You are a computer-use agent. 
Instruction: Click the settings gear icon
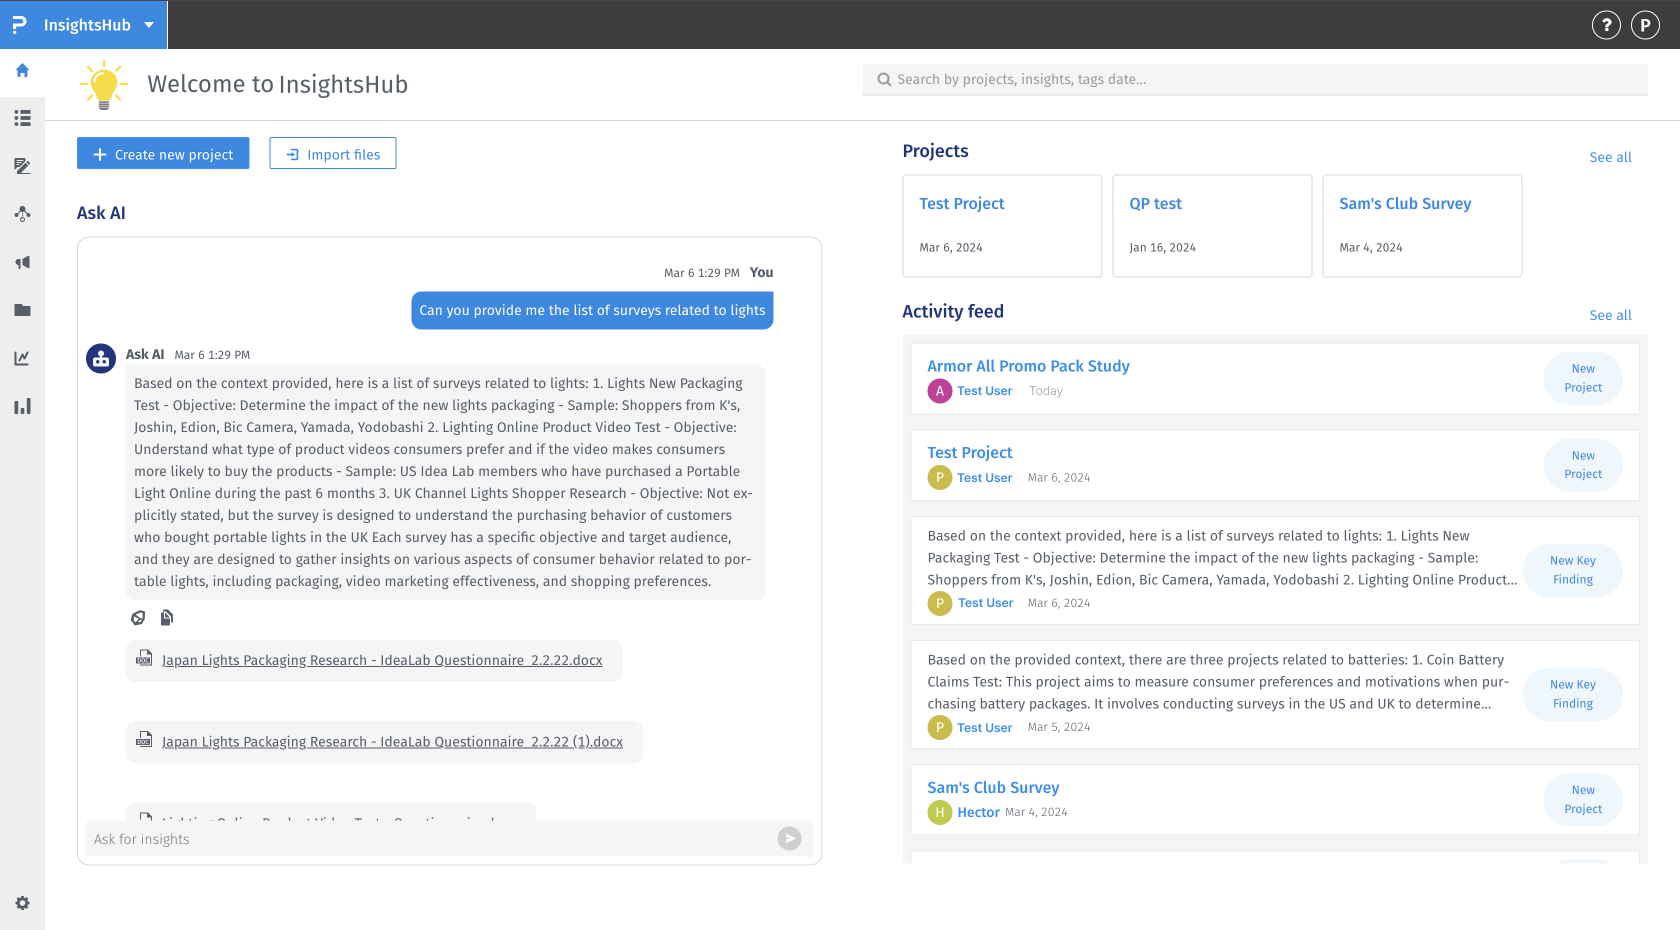click(x=22, y=903)
